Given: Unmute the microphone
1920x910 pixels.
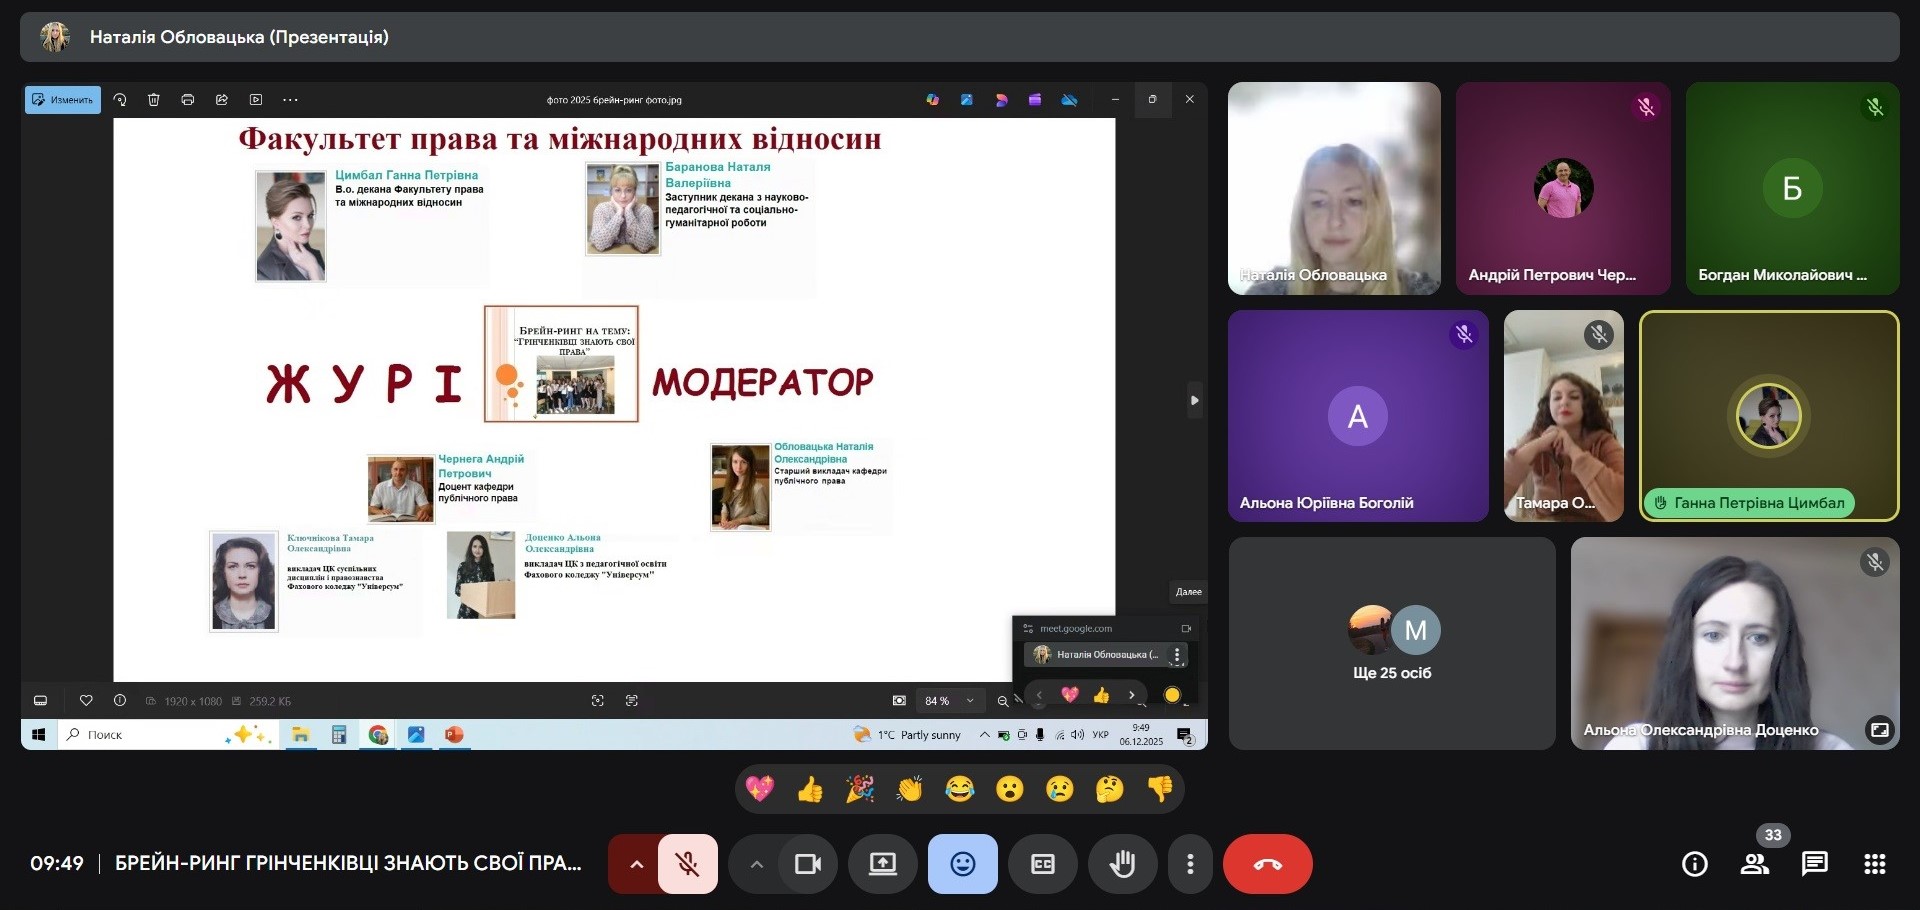Looking at the screenshot, I should point(688,864).
